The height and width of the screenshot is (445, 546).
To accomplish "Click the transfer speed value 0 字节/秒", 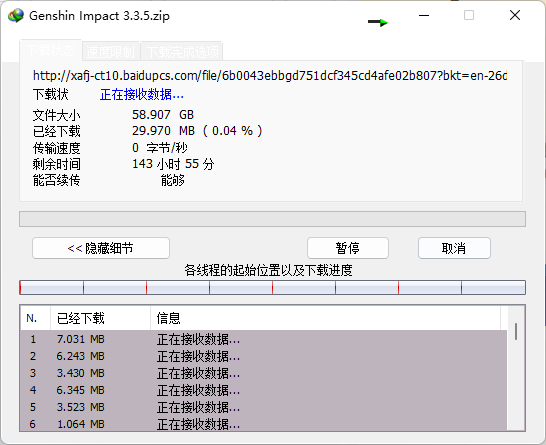I will point(159,148).
